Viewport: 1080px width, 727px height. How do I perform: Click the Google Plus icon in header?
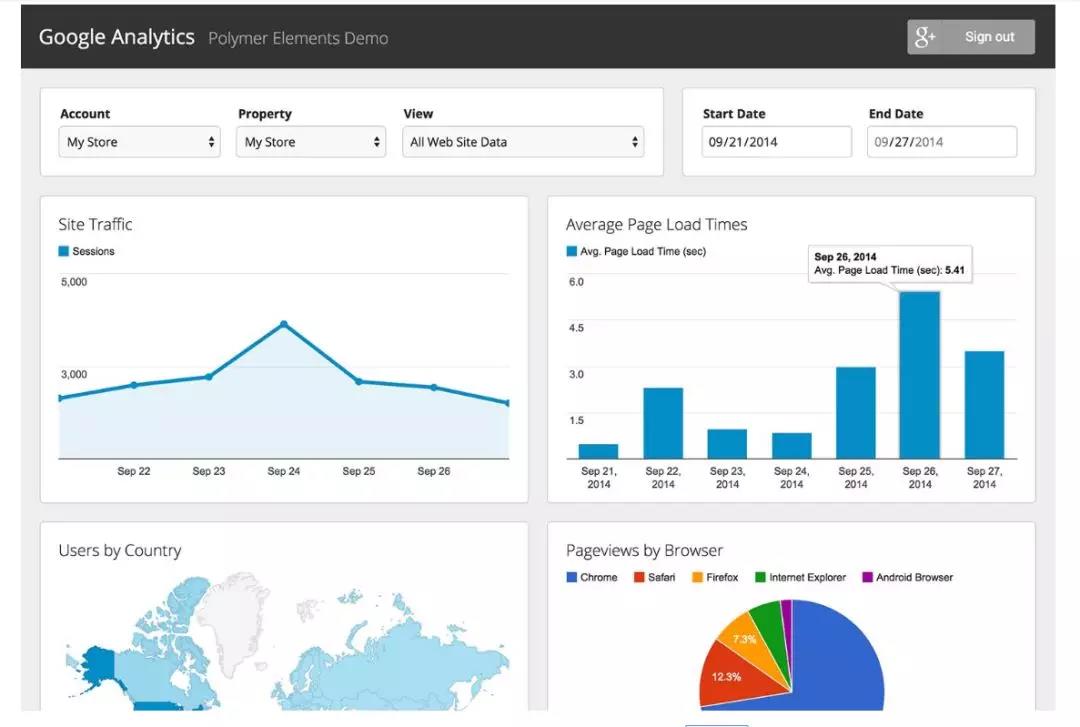[926, 37]
